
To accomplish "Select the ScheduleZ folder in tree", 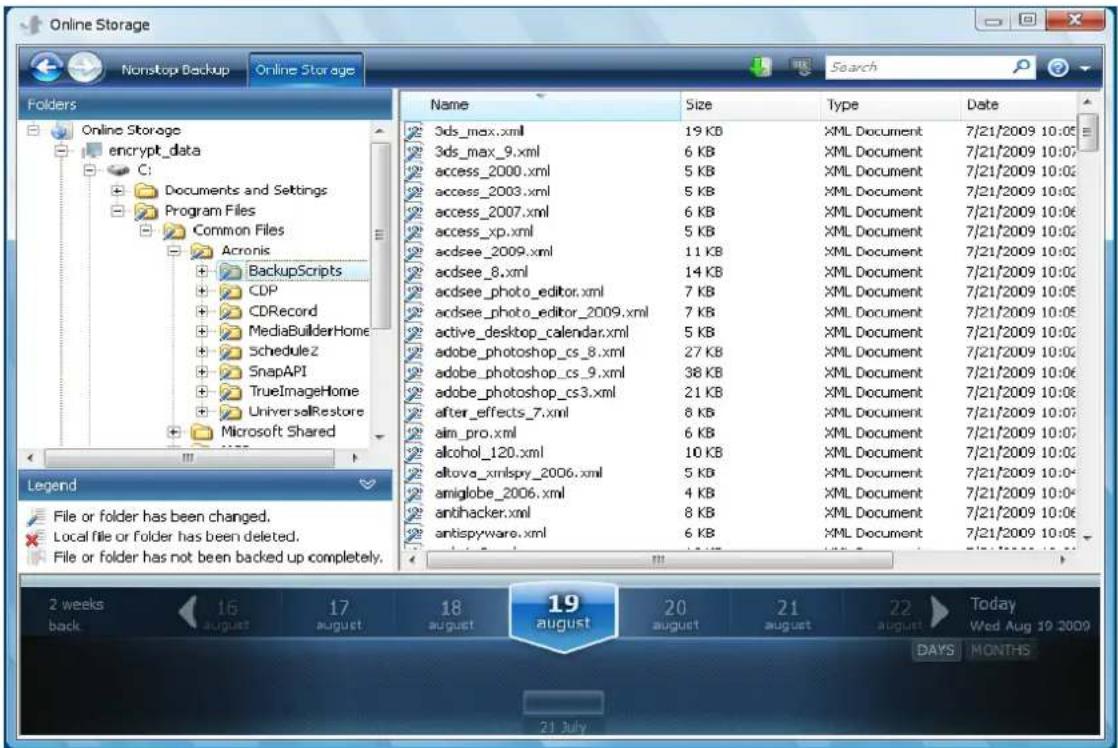I will click(x=283, y=351).
